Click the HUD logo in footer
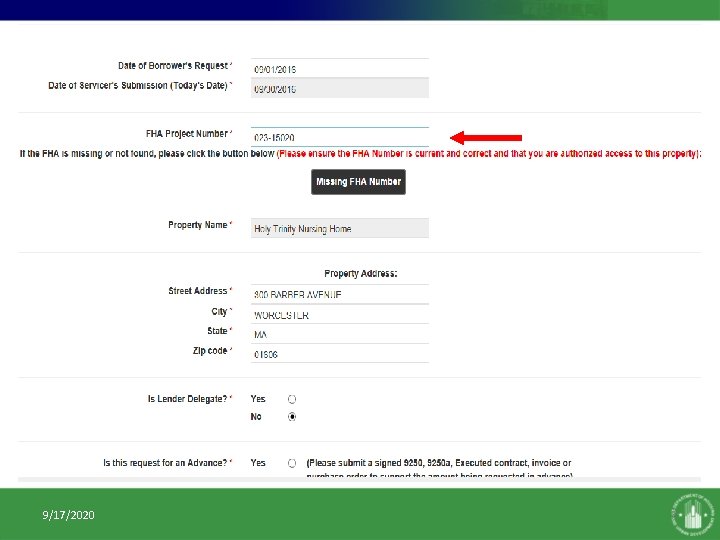720x540 pixels. pos(693,514)
